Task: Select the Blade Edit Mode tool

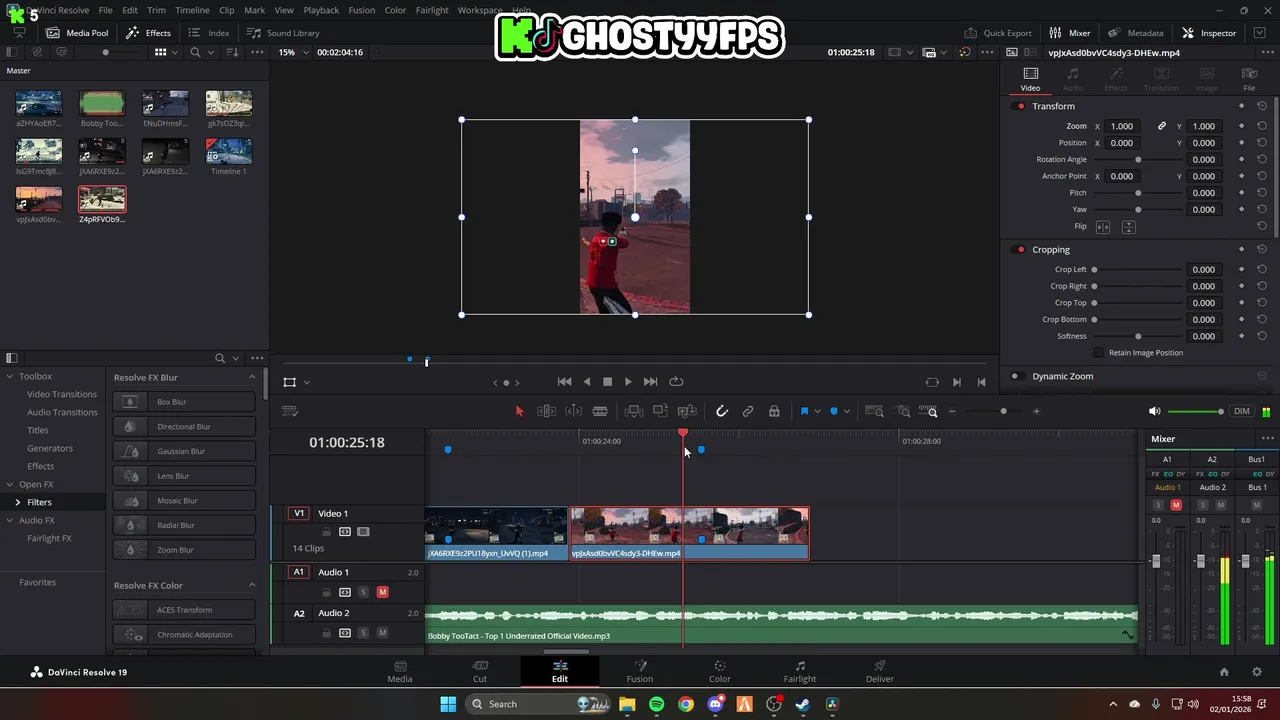Action: [x=600, y=411]
